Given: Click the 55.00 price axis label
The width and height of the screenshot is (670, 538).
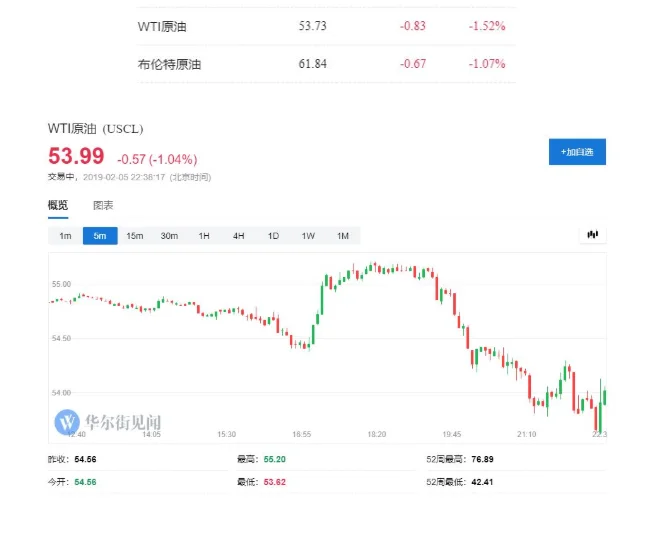Looking at the screenshot, I should coord(61,284).
